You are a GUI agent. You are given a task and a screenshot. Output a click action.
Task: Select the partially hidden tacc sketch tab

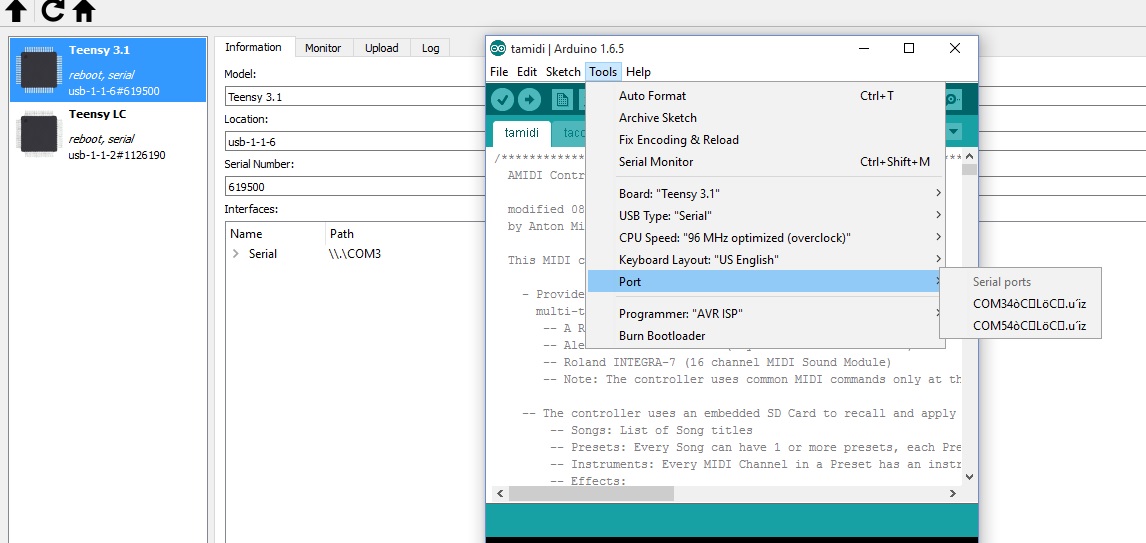571,133
